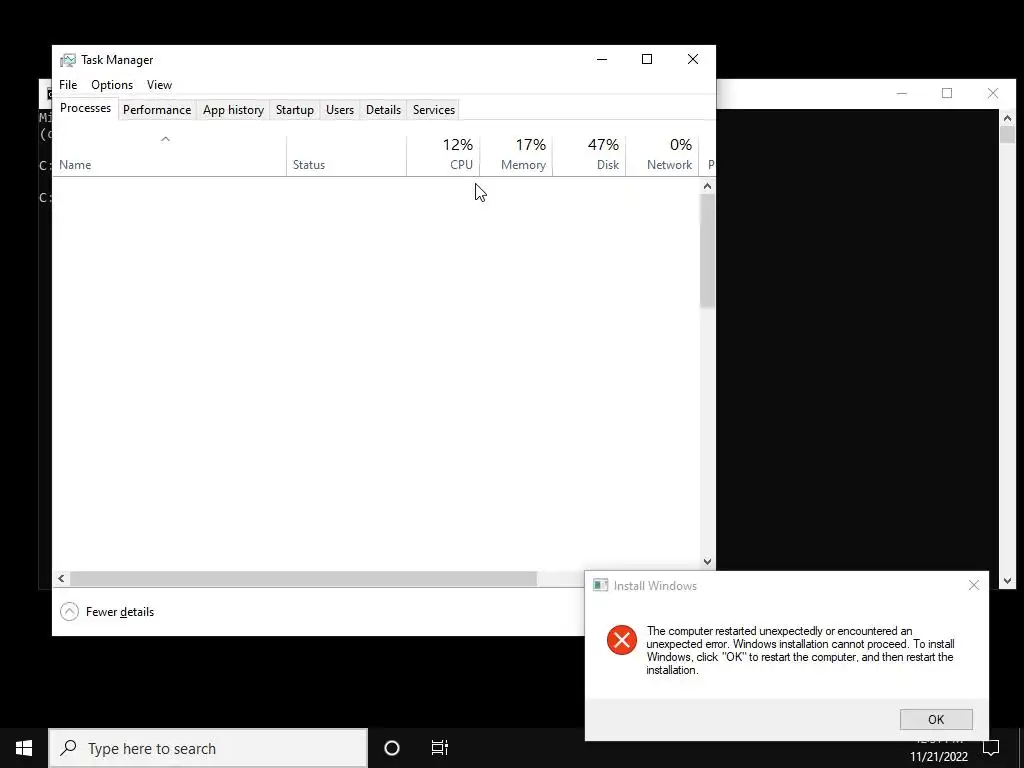Click the search magnifier icon in taskbar

pos(68,748)
